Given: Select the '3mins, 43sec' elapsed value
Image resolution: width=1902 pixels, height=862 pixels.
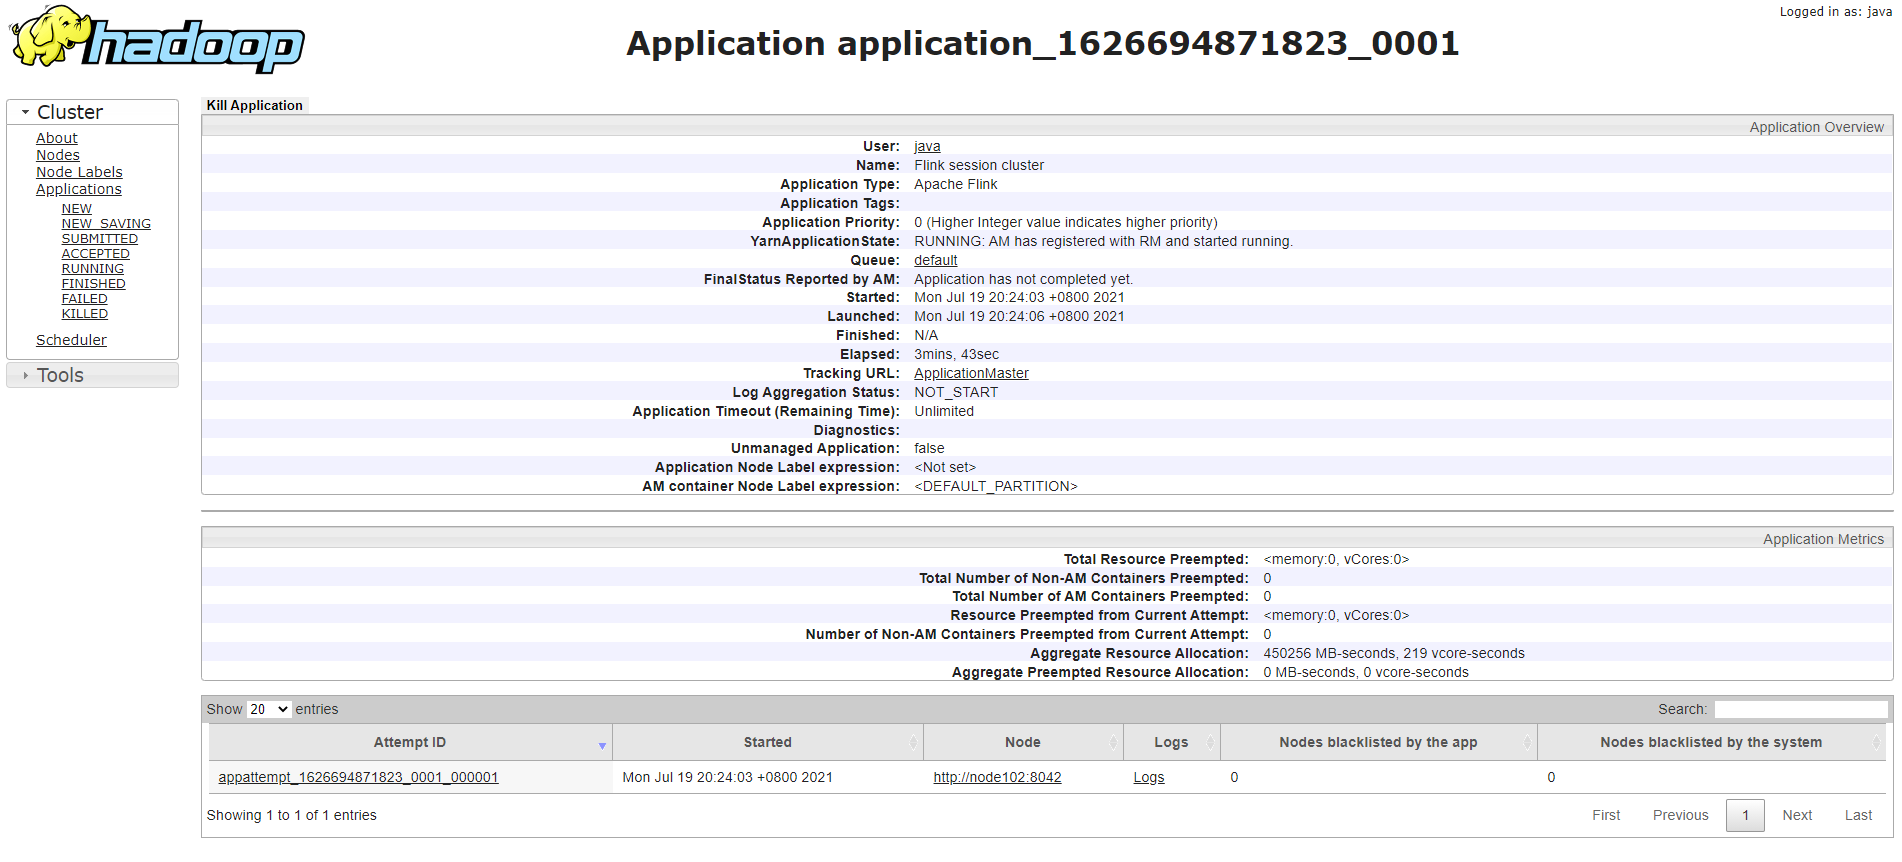Looking at the screenshot, I should coord(956,354).
